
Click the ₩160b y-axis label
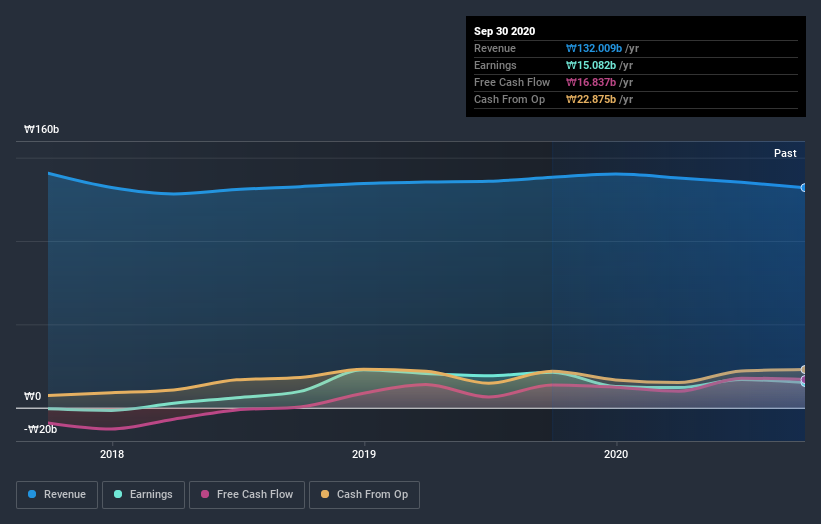pos(41,129)
